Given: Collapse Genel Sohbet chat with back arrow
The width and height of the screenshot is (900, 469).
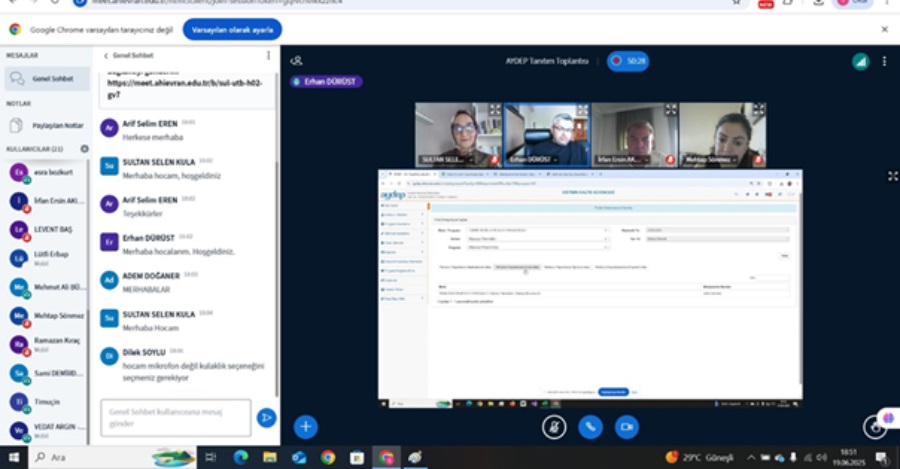Looking at the screenshot, I should (x=106, y=55).
